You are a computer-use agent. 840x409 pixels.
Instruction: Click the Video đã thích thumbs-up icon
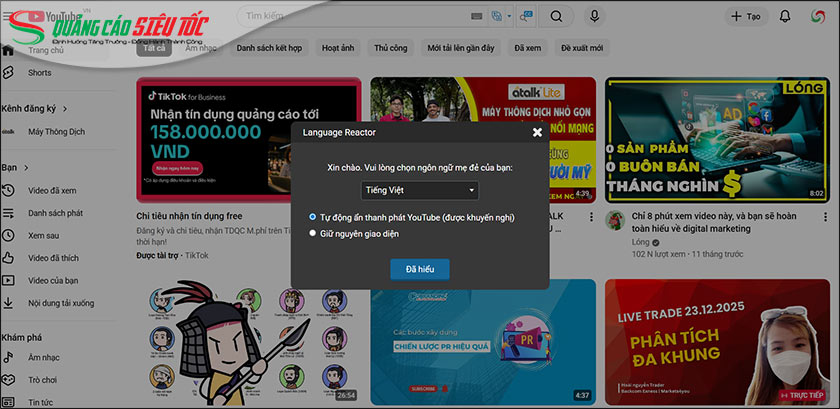tap(8, 258)
